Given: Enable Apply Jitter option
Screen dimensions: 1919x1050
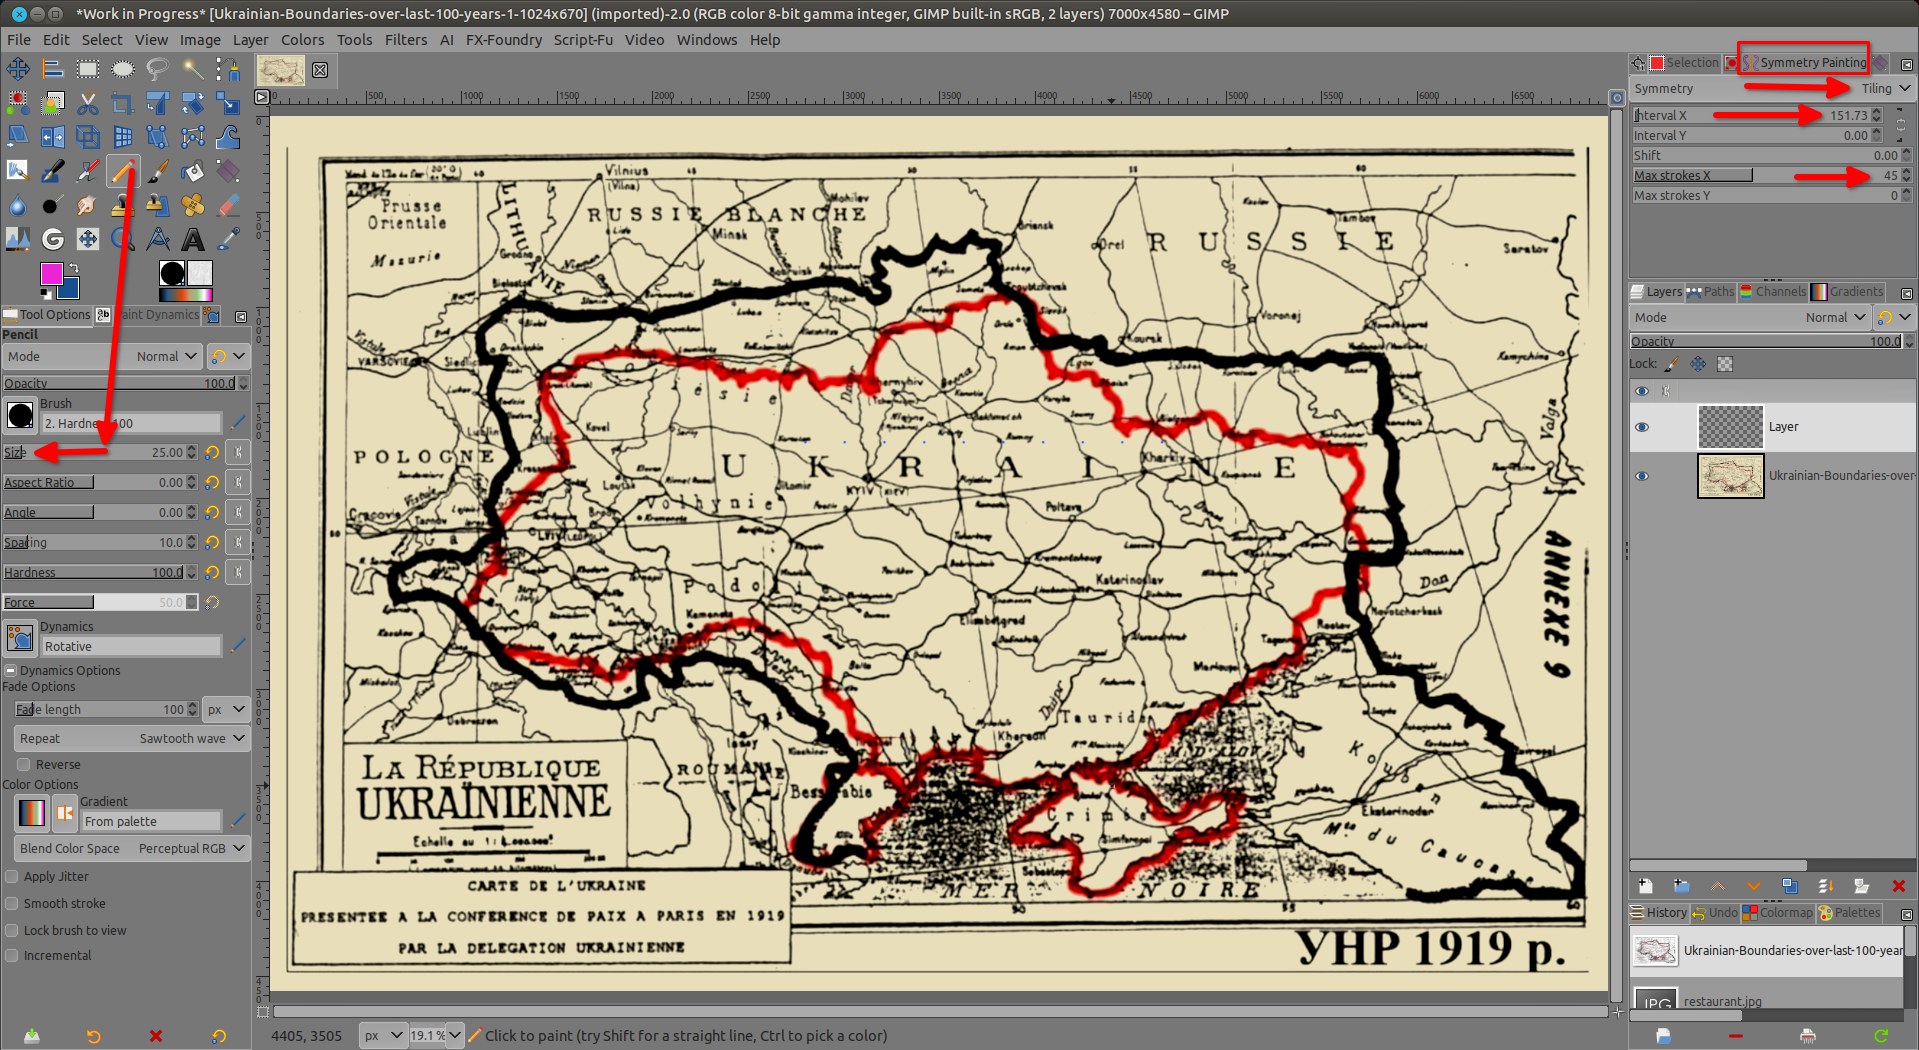Looking at the screenshot, I should click(12, 877).
